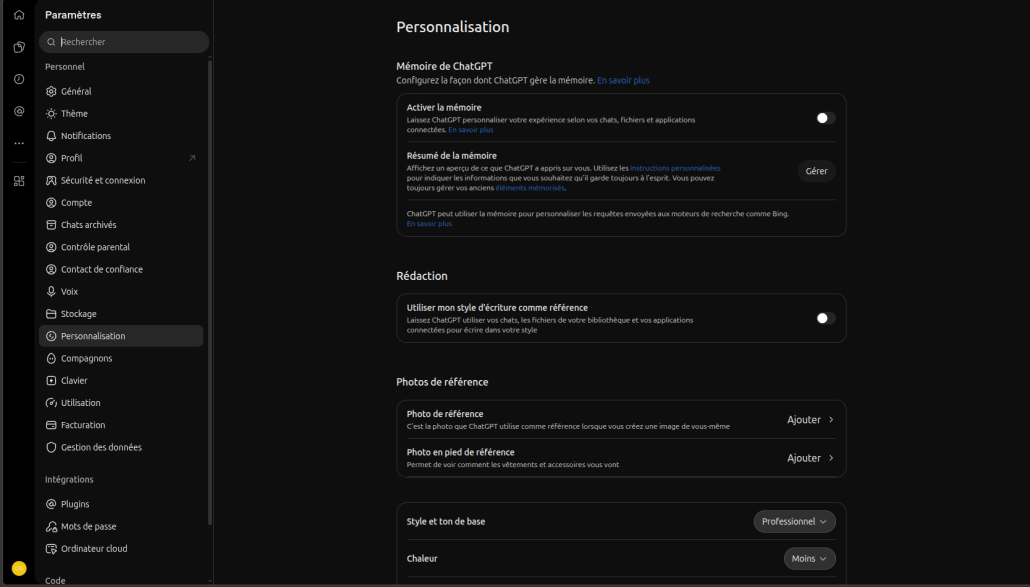The image size is (1030, 587).
Task: Click the keyboard icon beside Clavier
Action: pos(51,380)
